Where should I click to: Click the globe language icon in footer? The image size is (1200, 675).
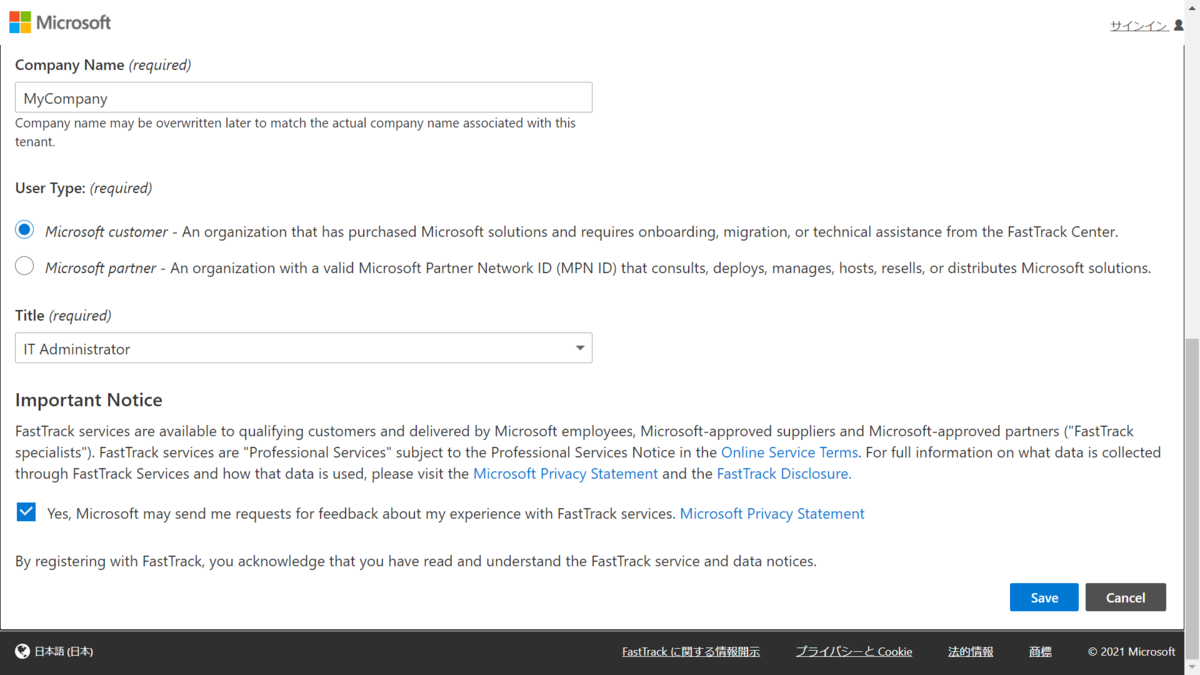coord(23,652)
